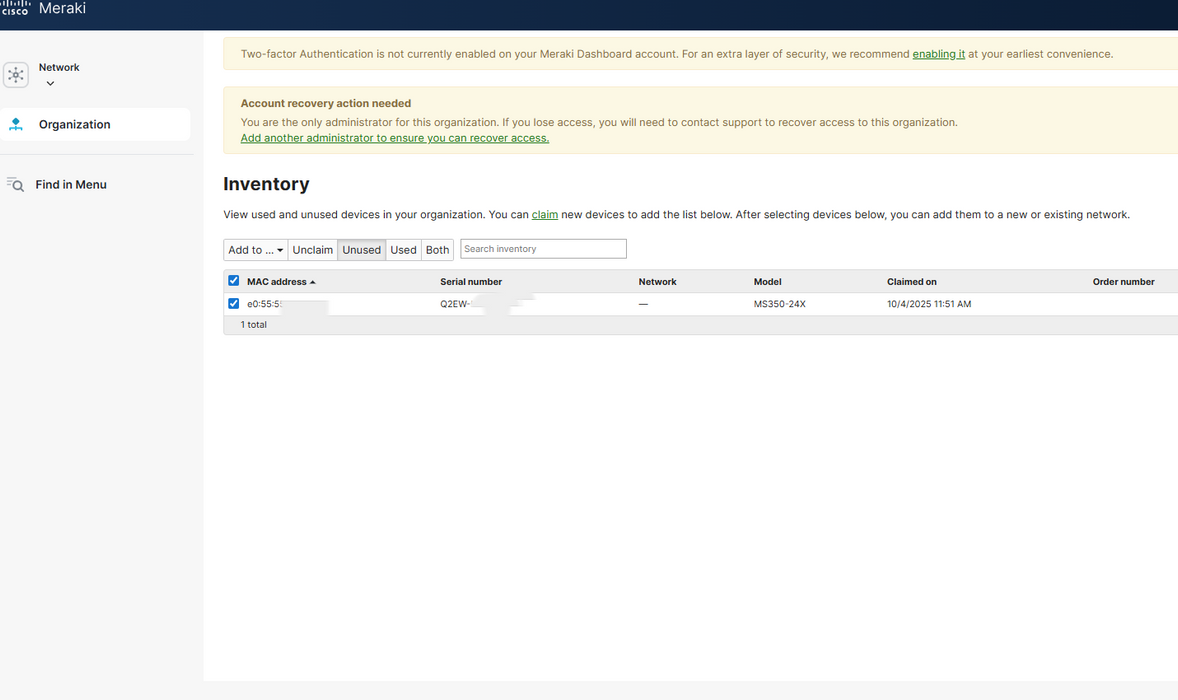Click the Search inventory field

543,249
